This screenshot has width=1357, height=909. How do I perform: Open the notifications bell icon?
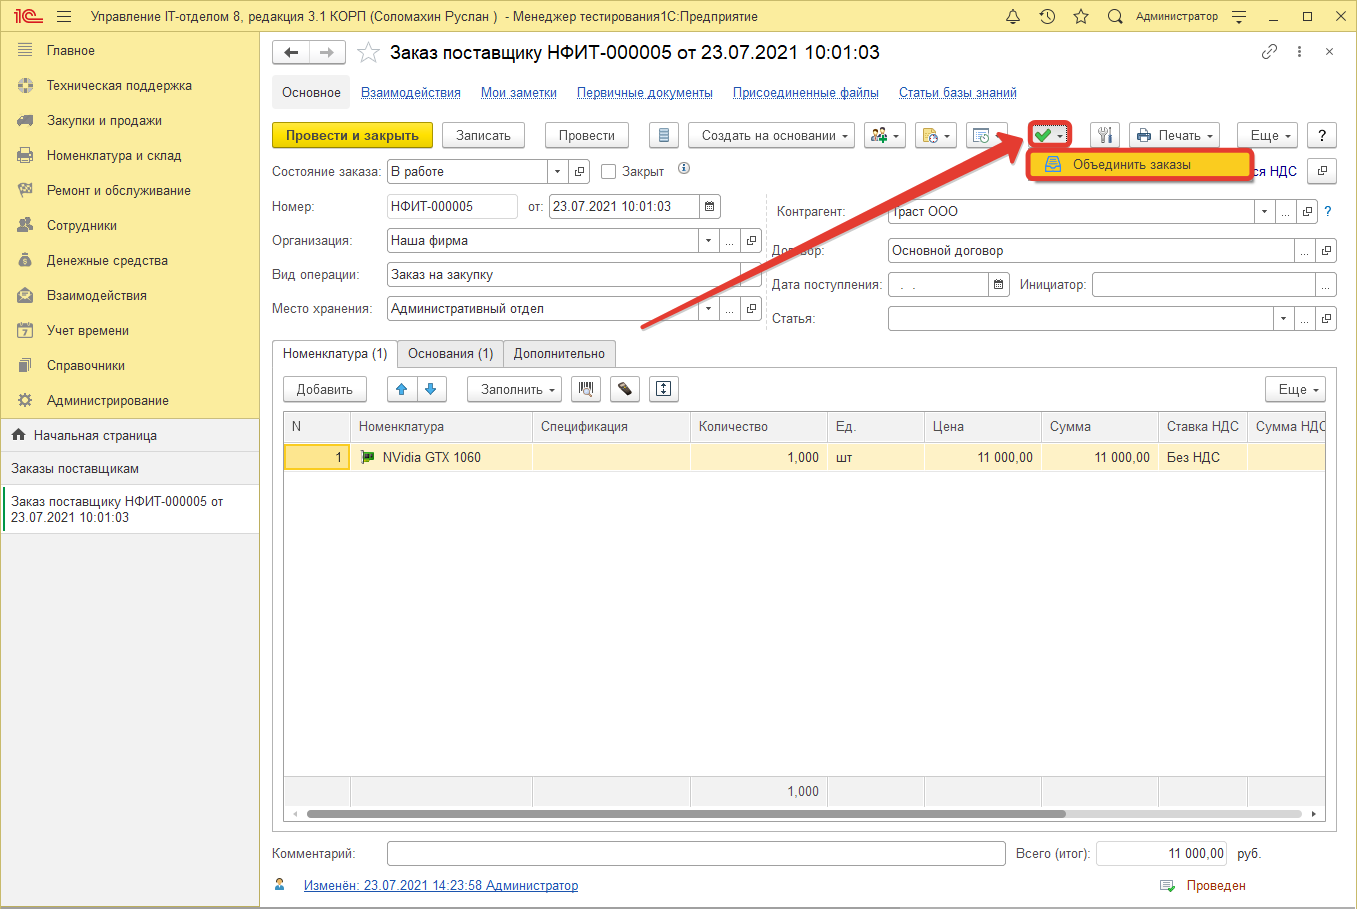1013,17
